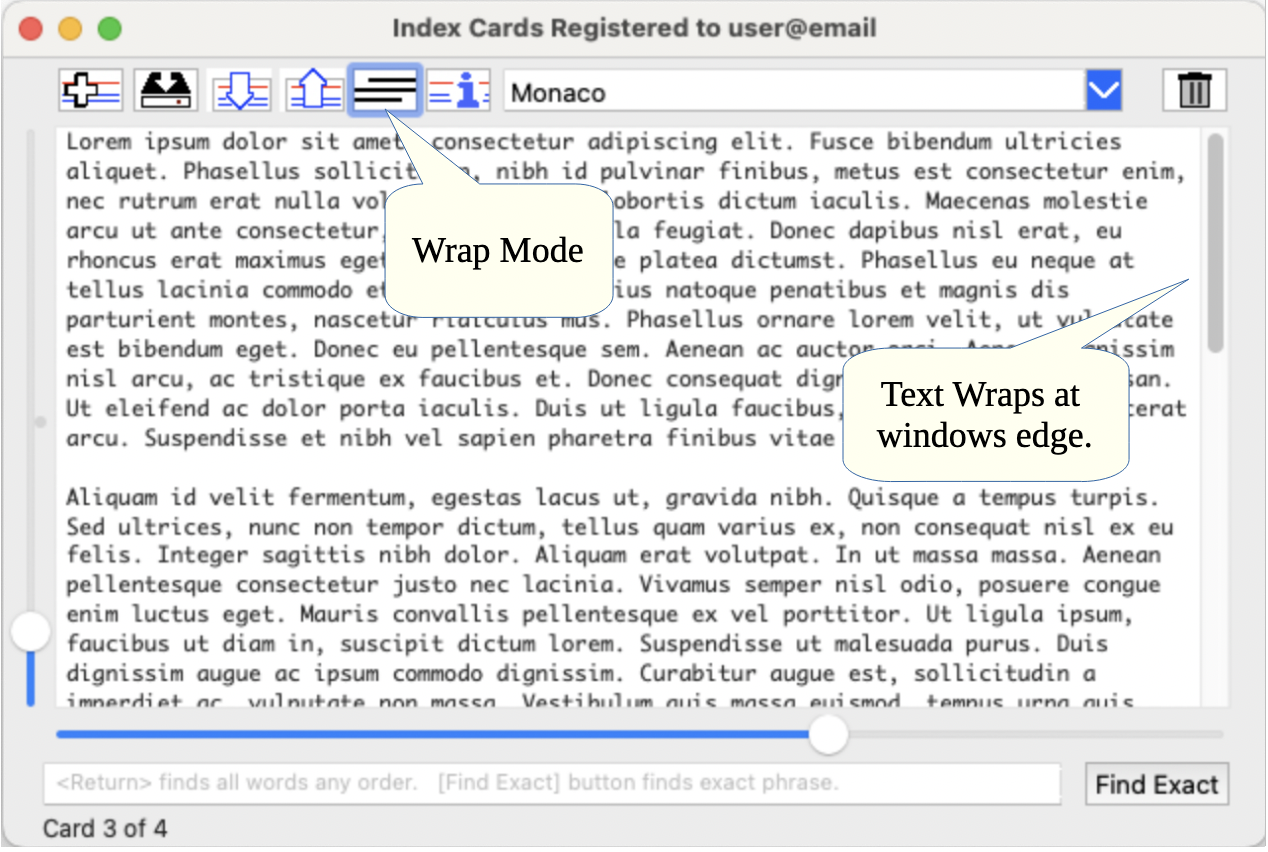The width and height of the screenshot is (1268, 852).
Task: Open the card info icon
Action: (x=459, y=92)
